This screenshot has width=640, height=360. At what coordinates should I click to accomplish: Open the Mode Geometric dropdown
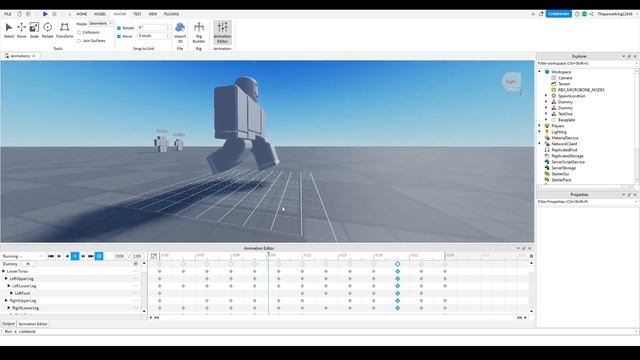100,24
